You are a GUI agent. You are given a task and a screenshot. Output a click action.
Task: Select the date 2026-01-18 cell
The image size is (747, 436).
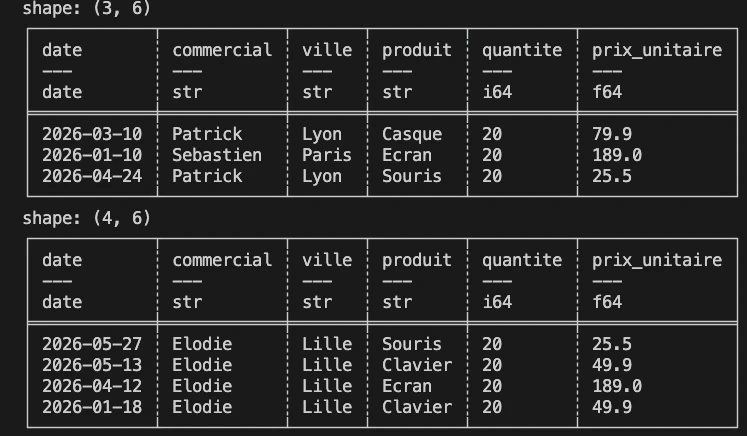click(x=92, y=406)
